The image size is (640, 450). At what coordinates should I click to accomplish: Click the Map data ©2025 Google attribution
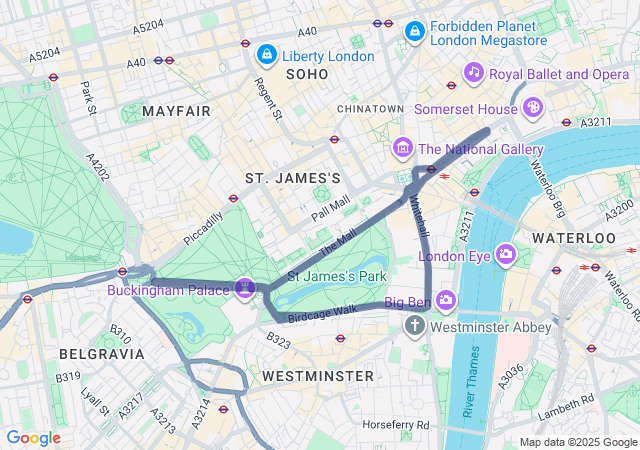(x=578, y=442)
